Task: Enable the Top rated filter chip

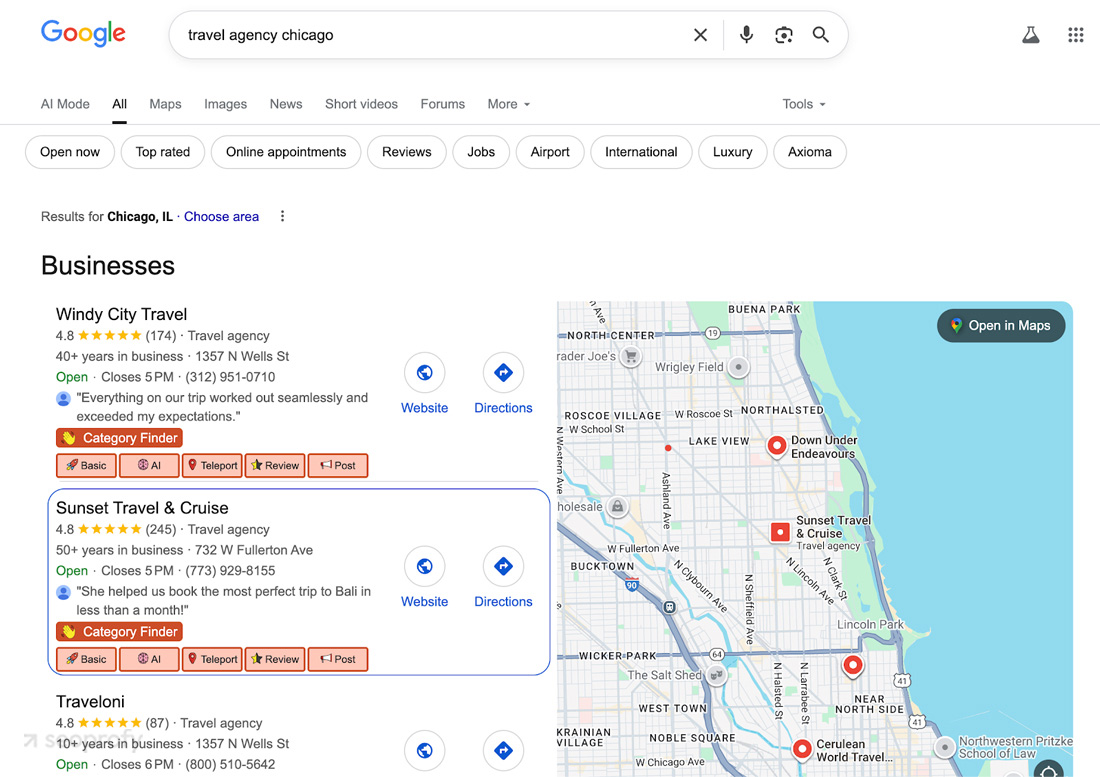Action: coord(163,152)
